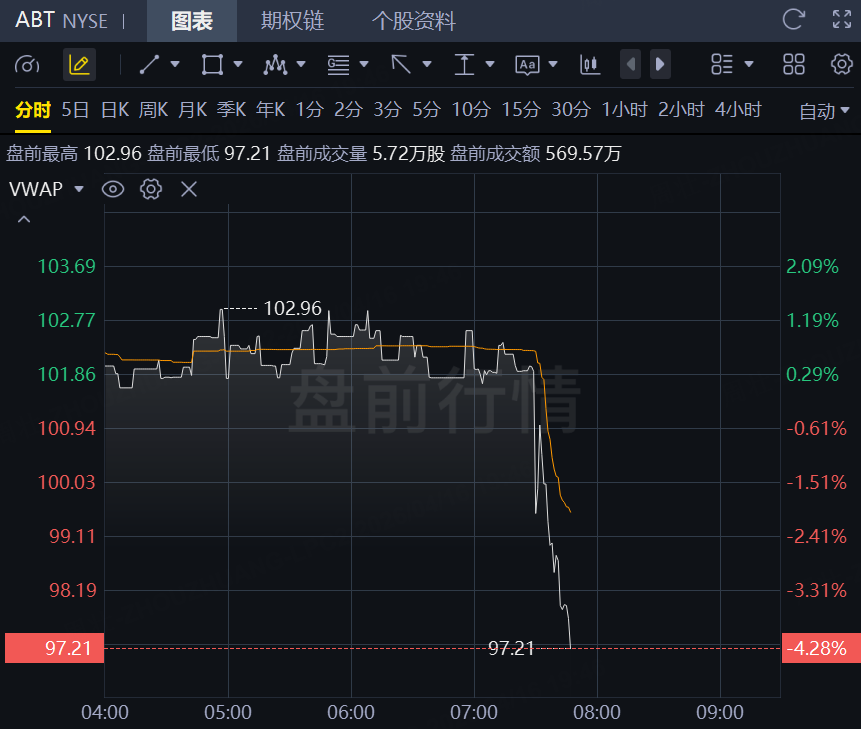861x729 pixels.
Task: Select the 分时 timeframe
Action: pyautogui.click(x=33, y=110)
